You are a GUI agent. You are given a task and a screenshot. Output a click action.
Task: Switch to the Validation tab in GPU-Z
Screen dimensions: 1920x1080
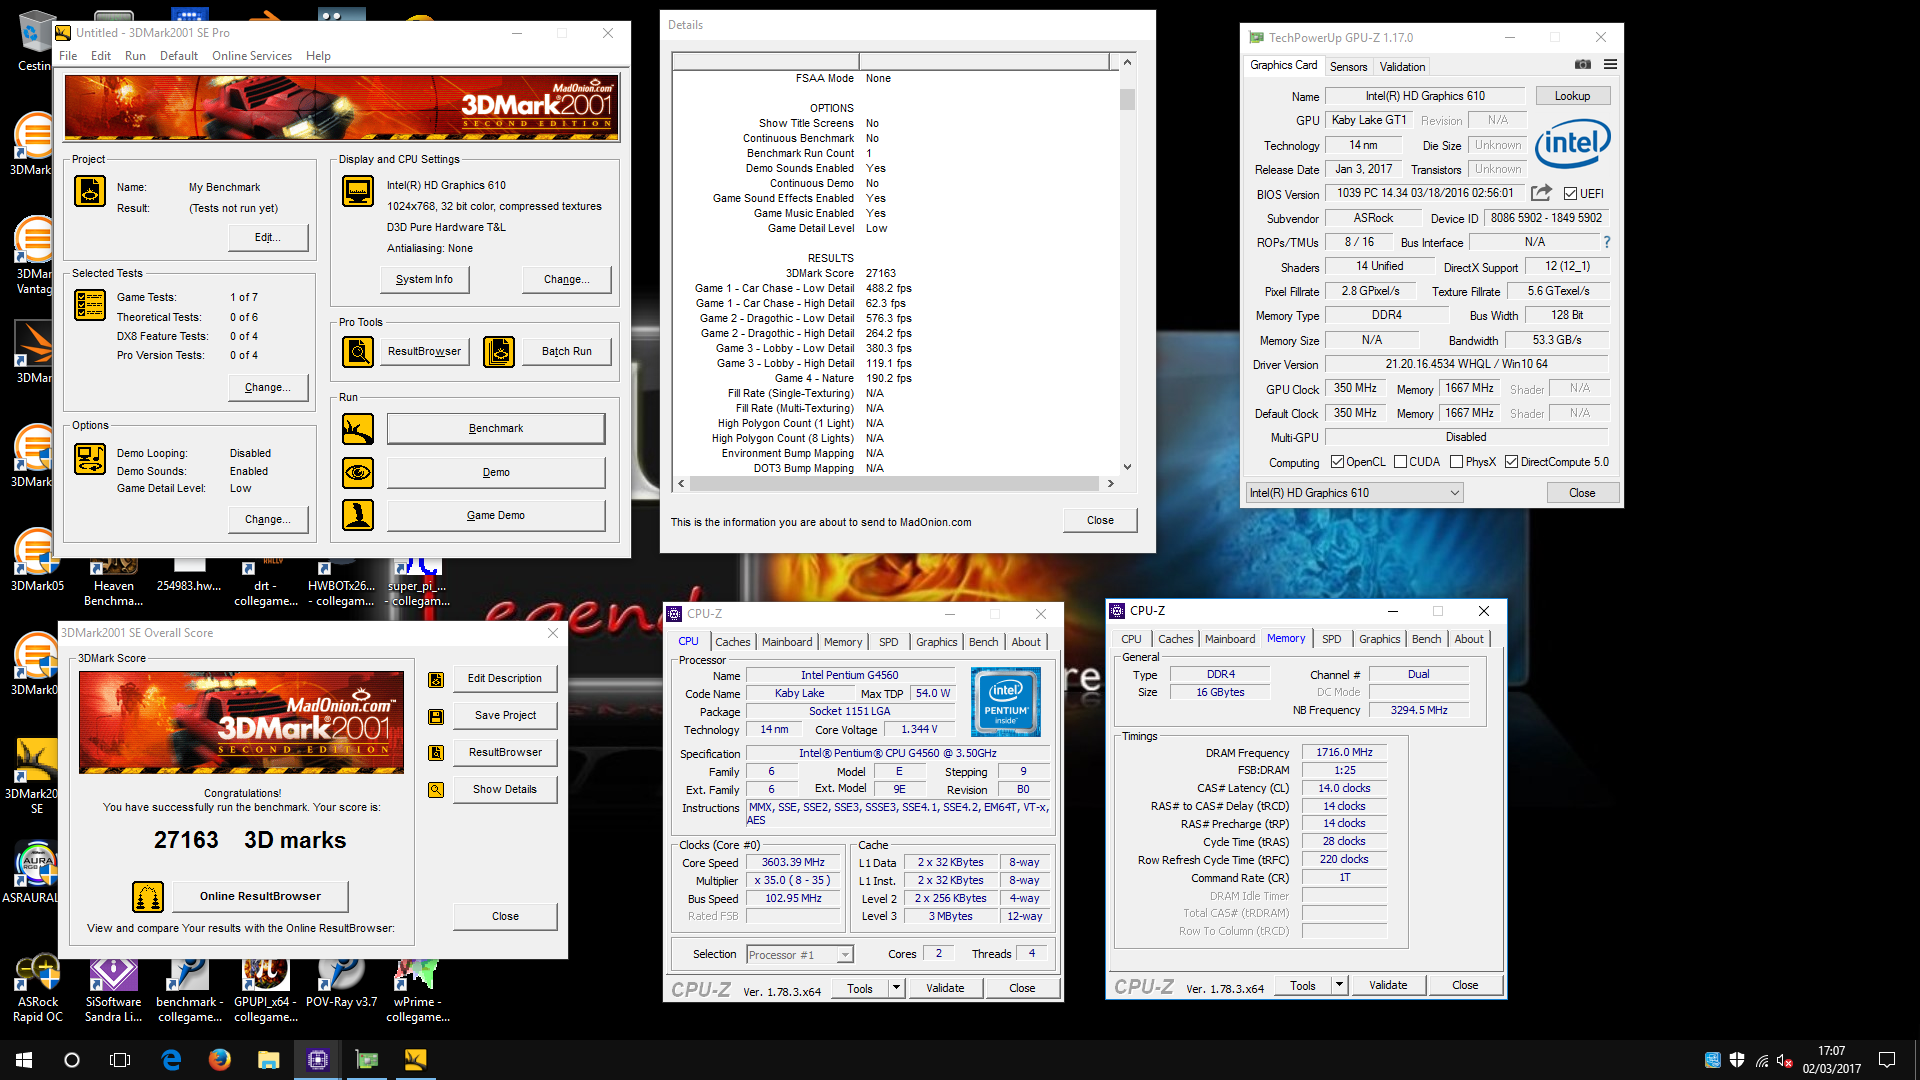coord(1402,67)
